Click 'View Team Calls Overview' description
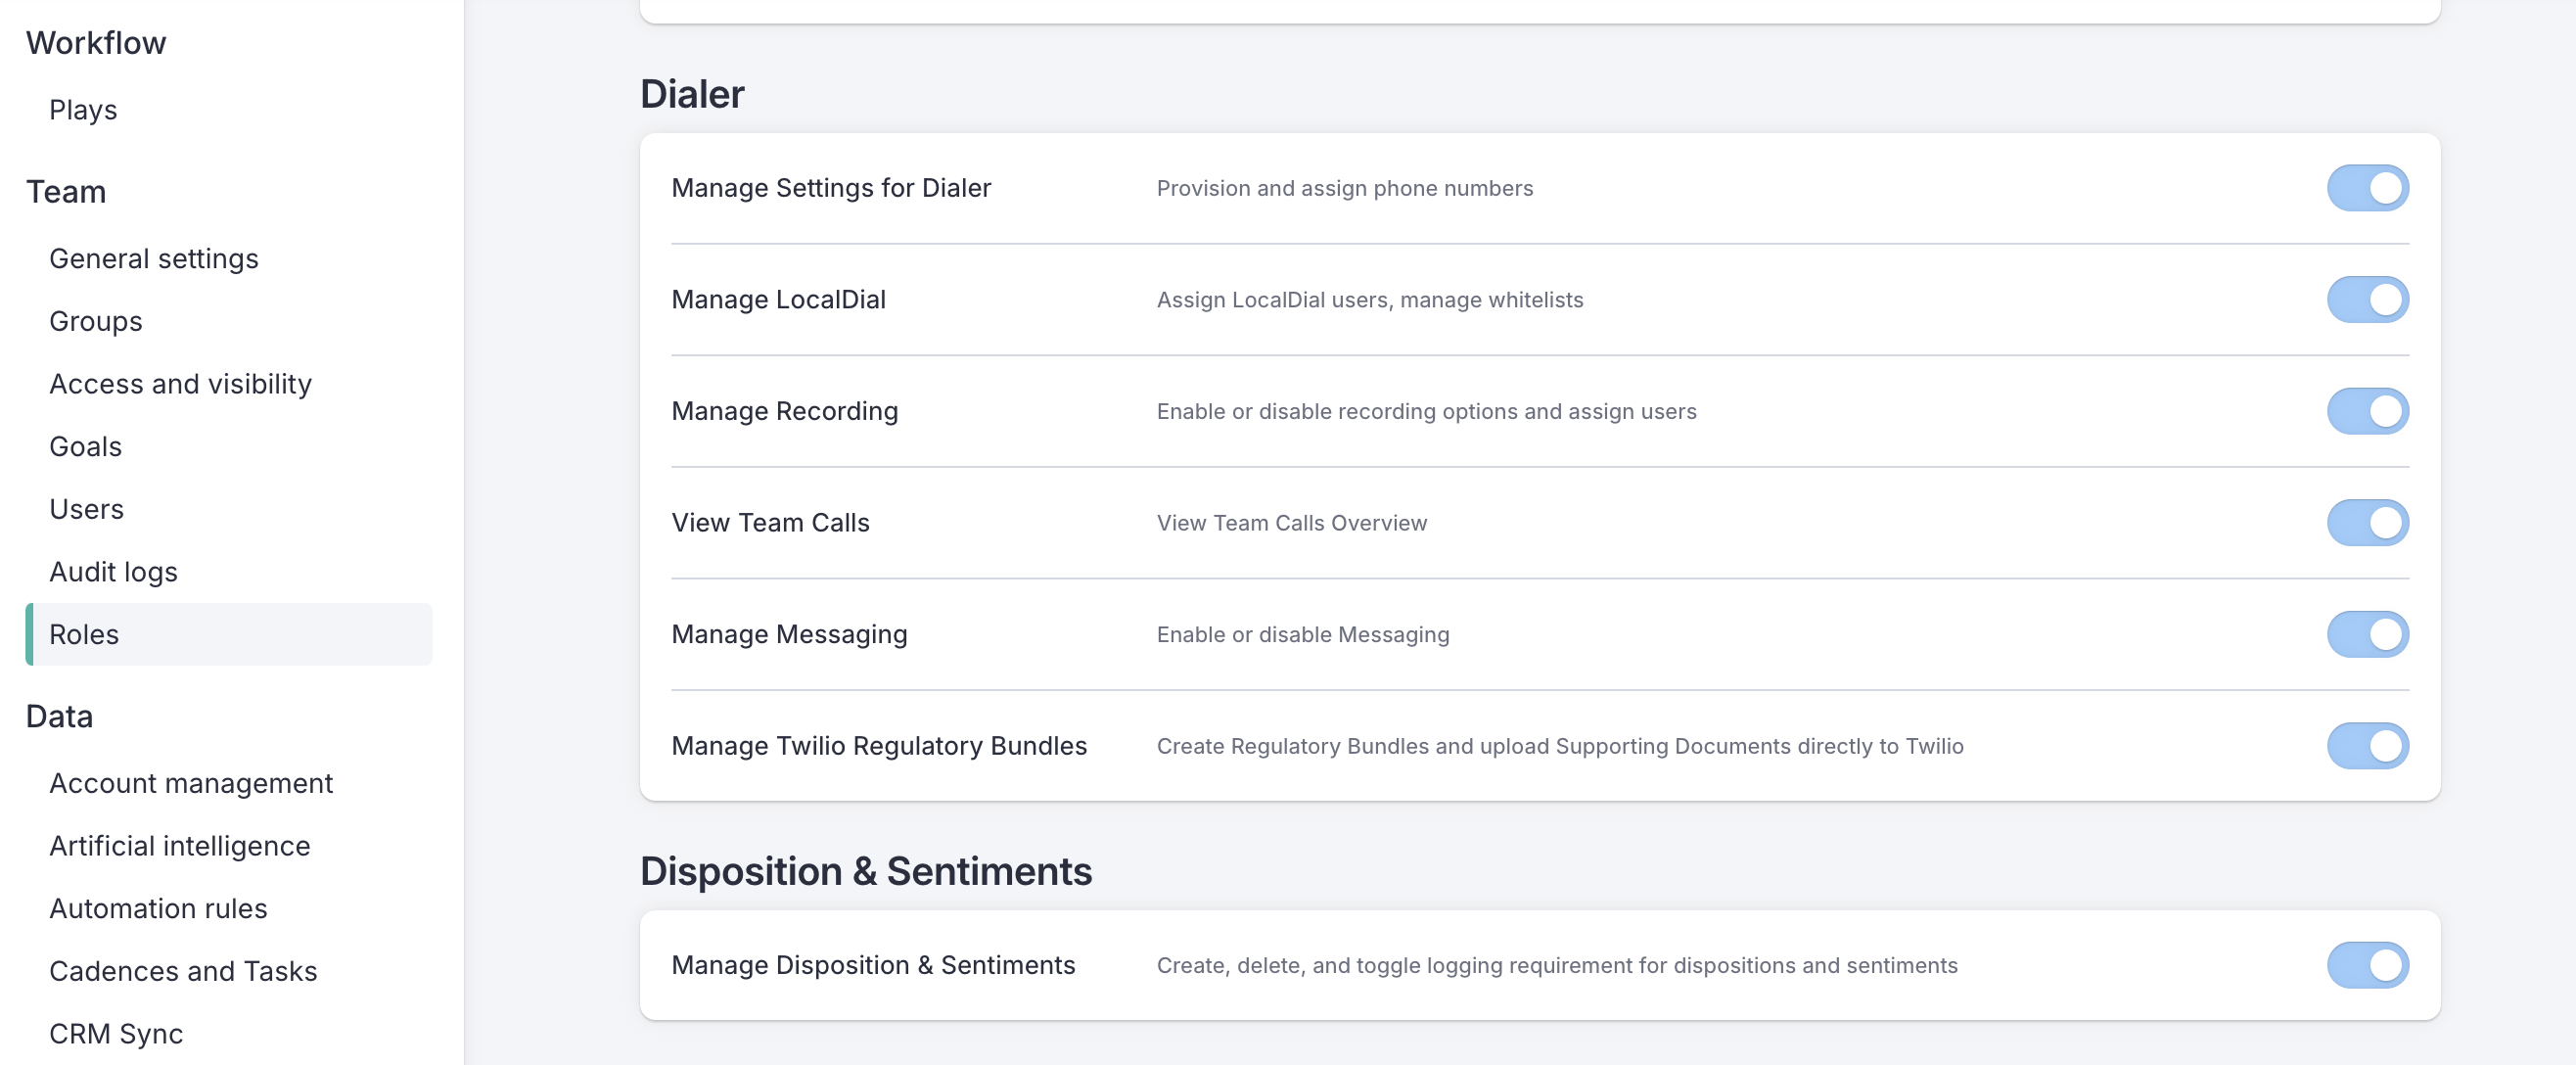 tap(1292, 523)
